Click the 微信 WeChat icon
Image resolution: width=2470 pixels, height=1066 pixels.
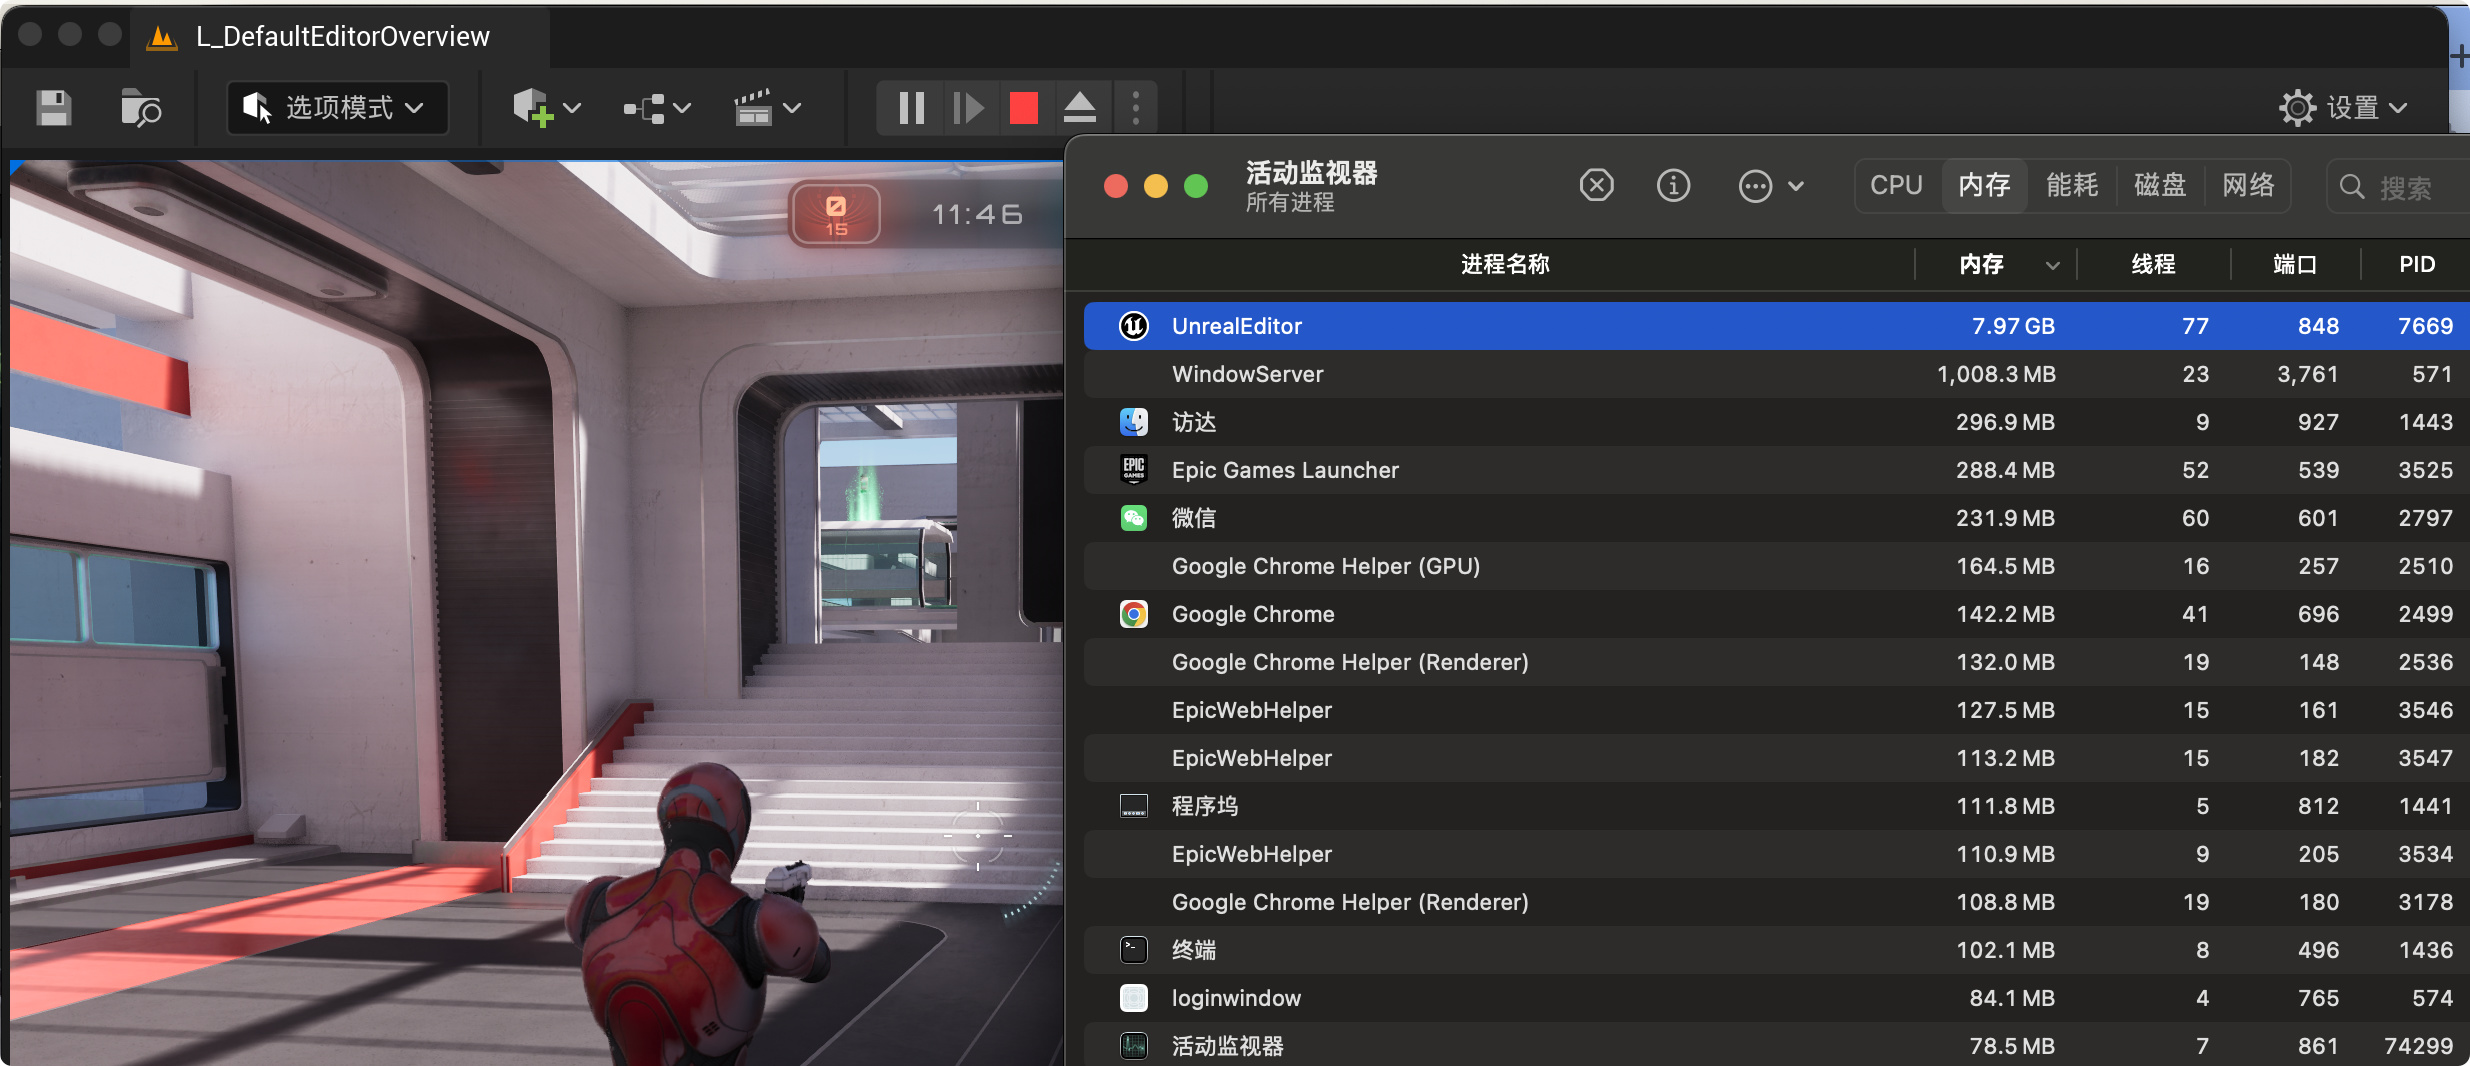click(1134, 518)
